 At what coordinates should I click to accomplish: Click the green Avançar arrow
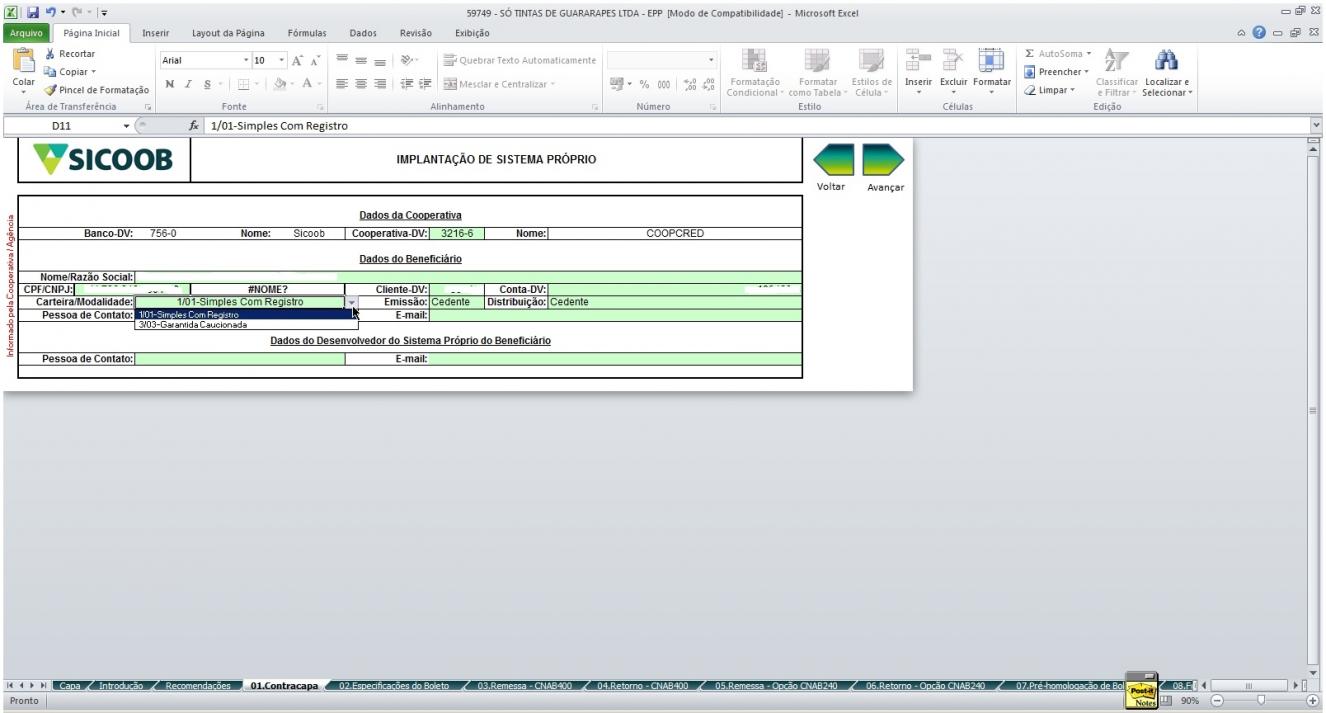[883, 160]
